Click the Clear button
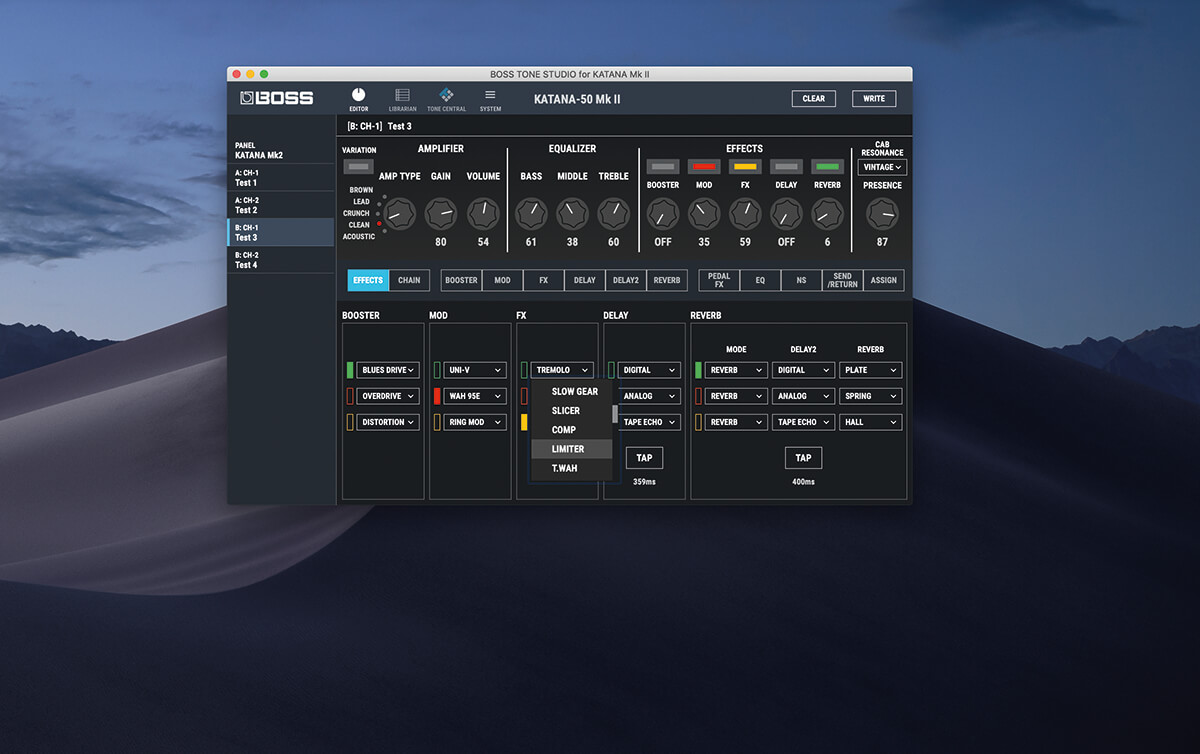 point(814,98)
